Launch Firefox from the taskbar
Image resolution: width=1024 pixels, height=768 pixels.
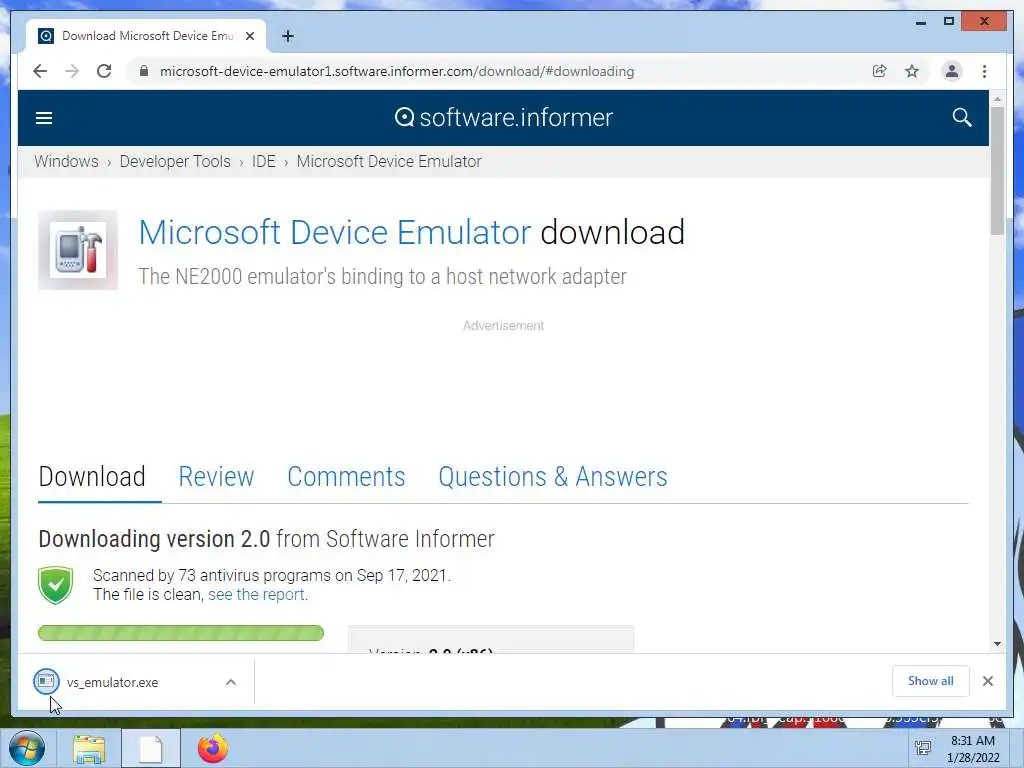click(212, 748)
